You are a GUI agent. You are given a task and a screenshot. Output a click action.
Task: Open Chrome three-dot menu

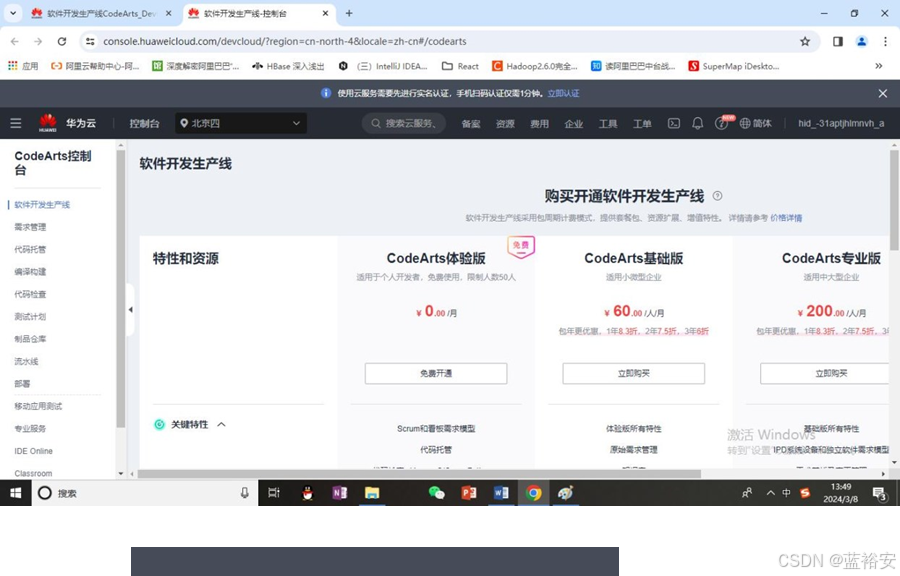(x=885, y=41)
